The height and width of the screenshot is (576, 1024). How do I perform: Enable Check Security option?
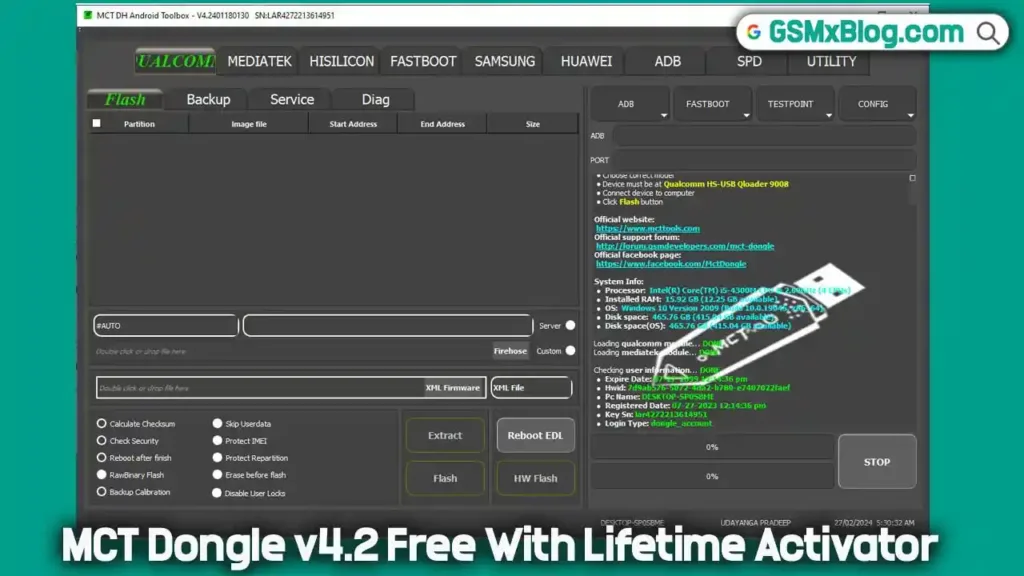tap(101, 440)
